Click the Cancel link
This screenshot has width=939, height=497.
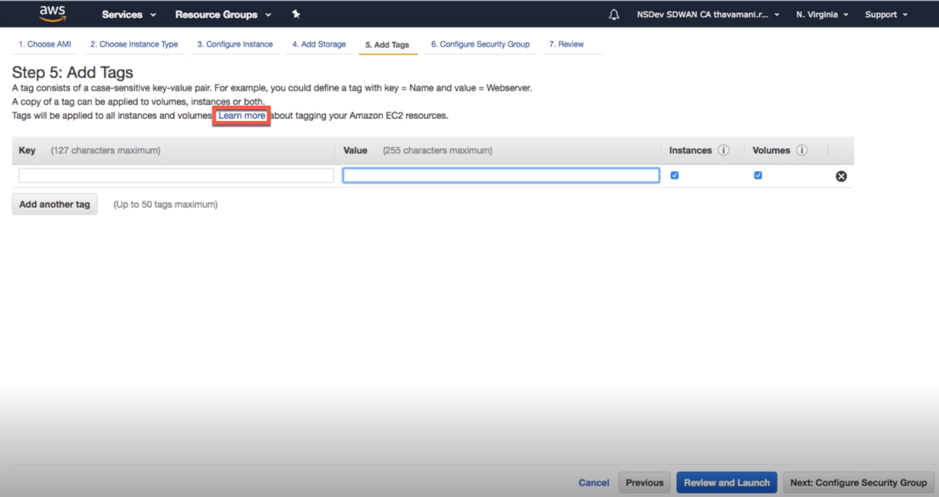[593, 483]
